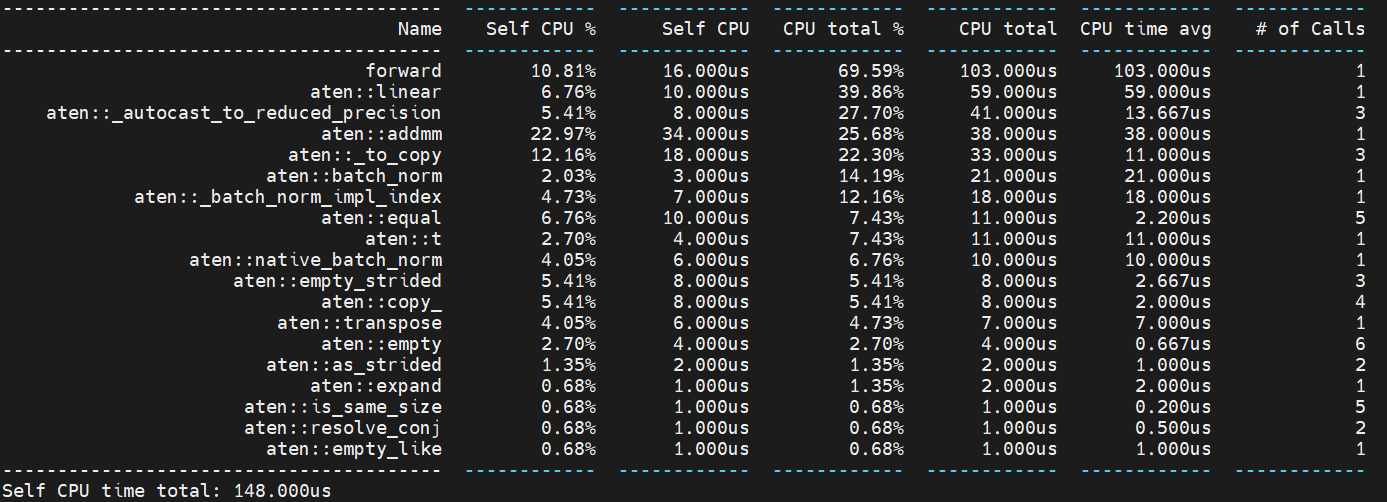The width and height of the screenshot is (1387, 502).
Task: Select the "aten::batch_norm" row name
Action: [x=354, y=176]
